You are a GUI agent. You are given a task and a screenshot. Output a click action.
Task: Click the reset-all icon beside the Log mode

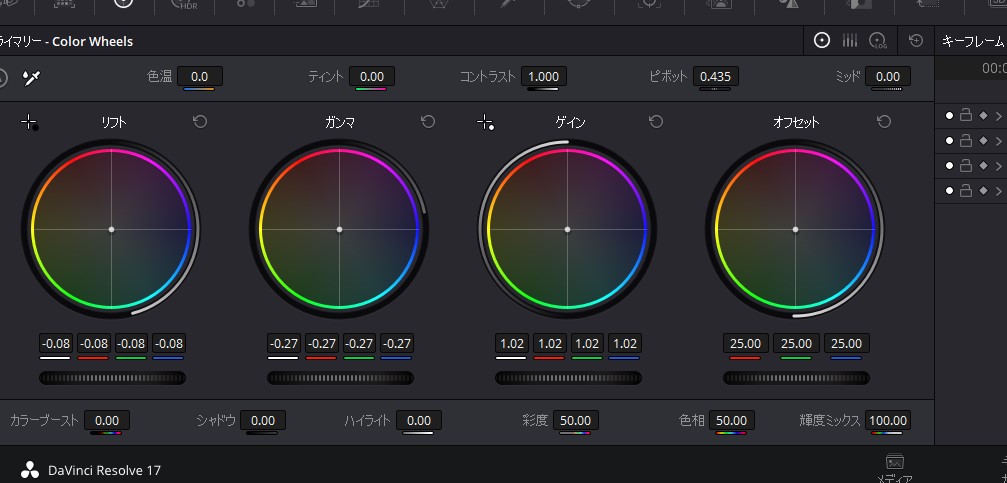tap(916, 40)
